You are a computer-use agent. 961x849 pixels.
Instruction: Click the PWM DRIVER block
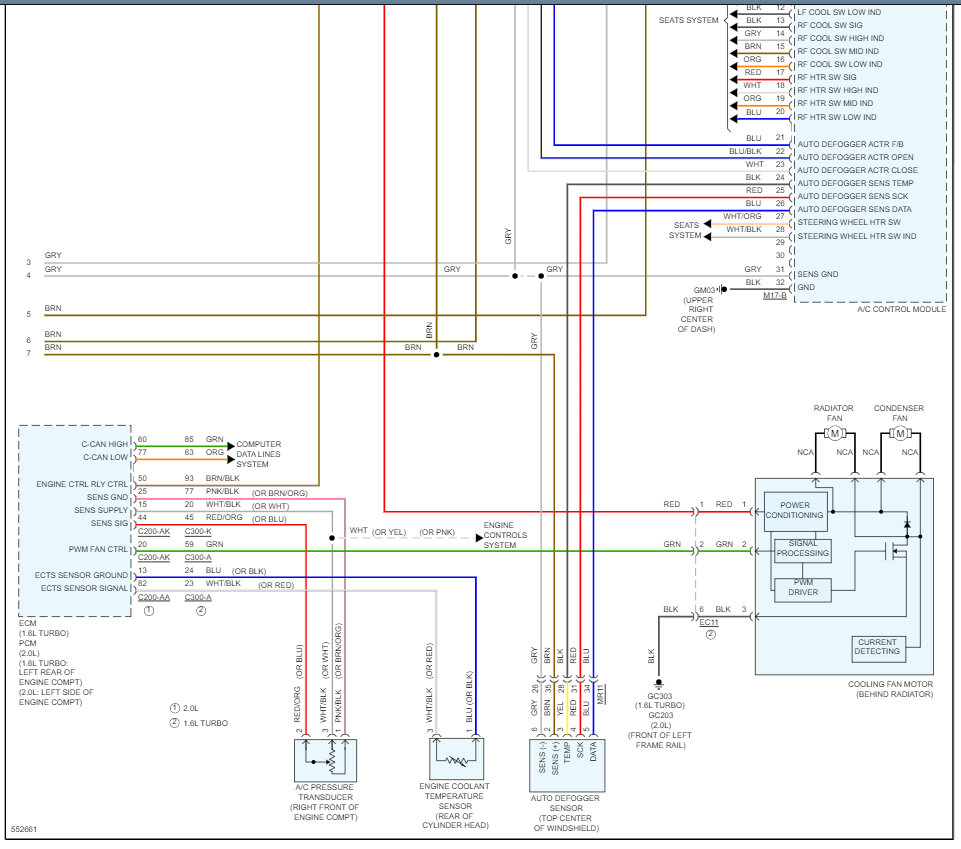coord(803,588)
